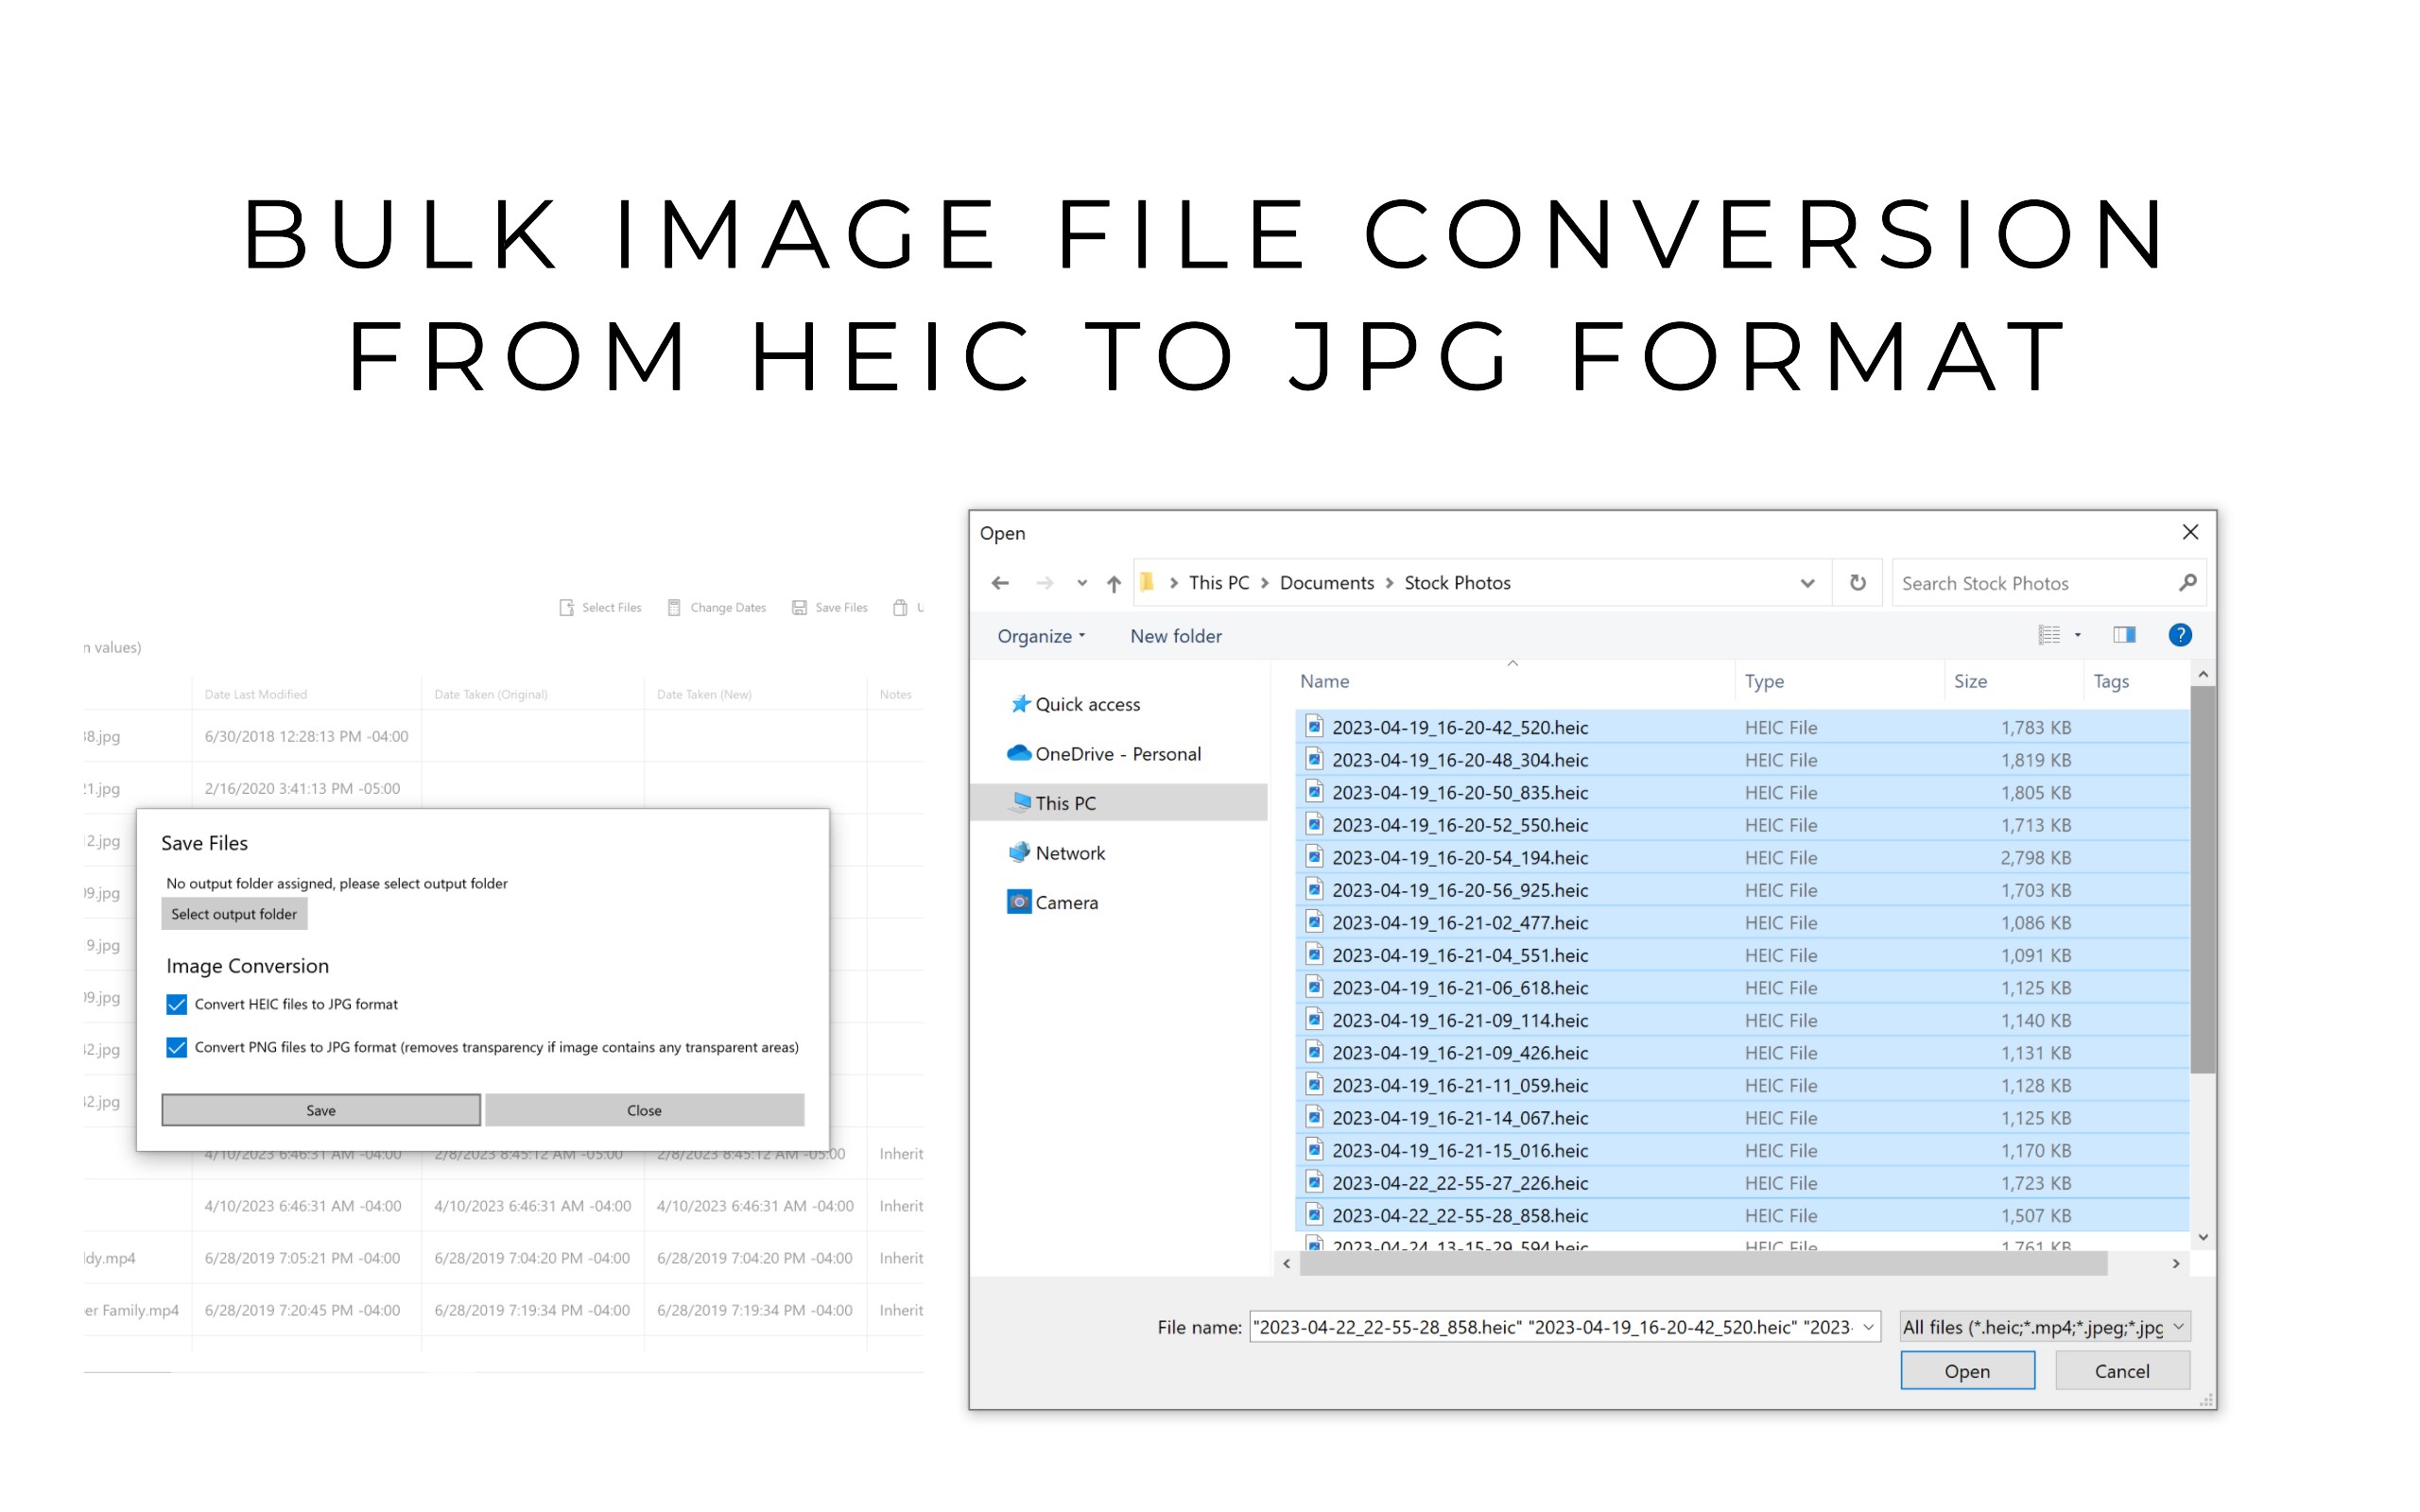Click the blue Help question mark icon
Image resolution: width=2420 pixels, height=1512 pixels.
[x=2179, y=635]
